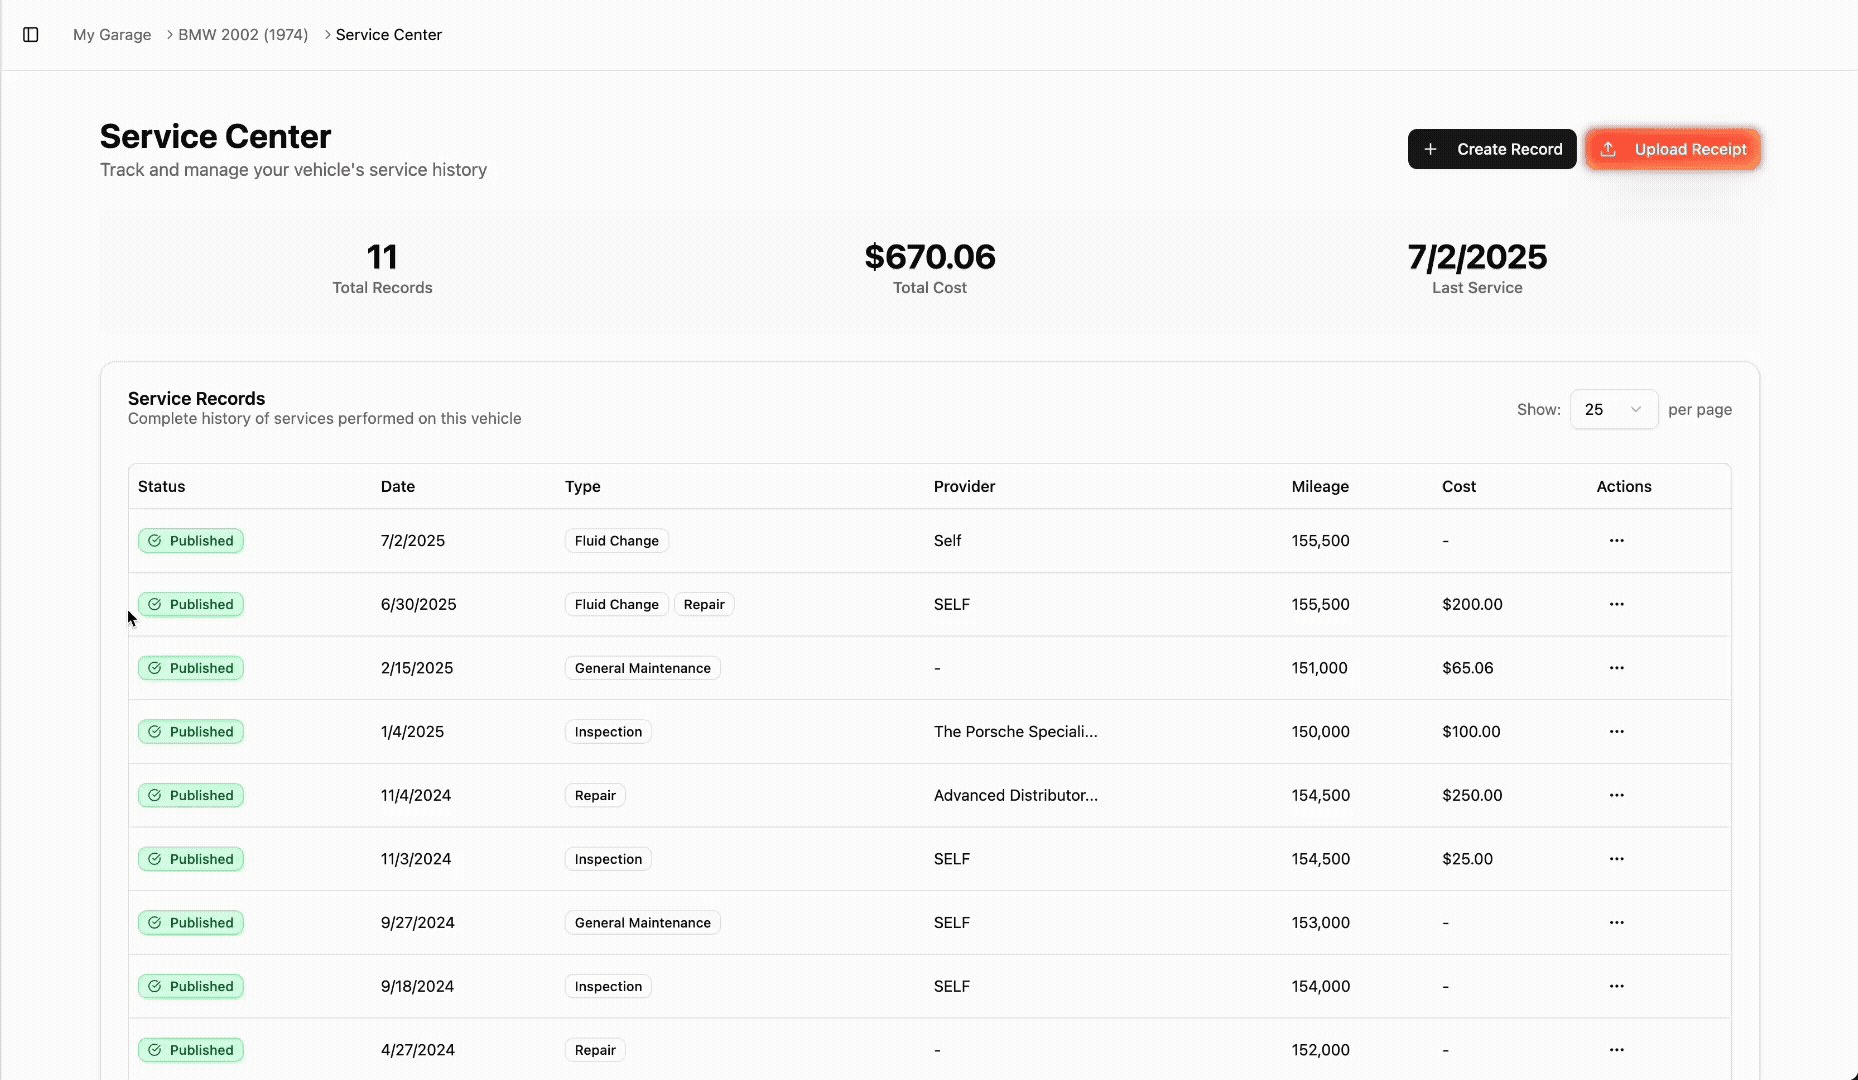Image resolution: width=1858 pixels, height=1080 pixels.
Task: Go to My Garage breadcrumb
Action: [x=112, y=35]
